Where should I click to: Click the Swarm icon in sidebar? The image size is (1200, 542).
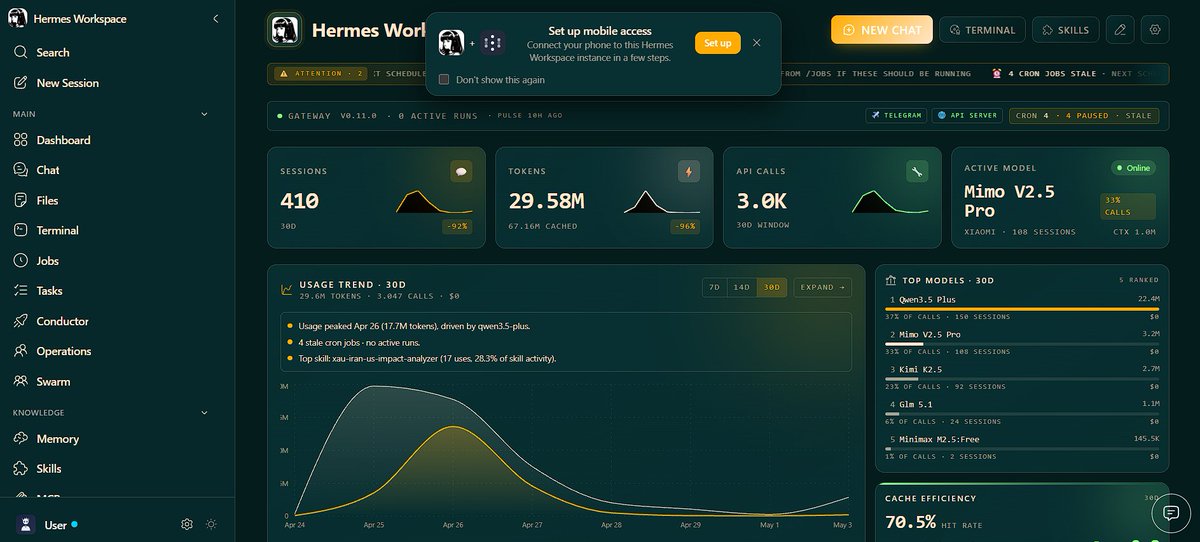click(x=20, y=381)
